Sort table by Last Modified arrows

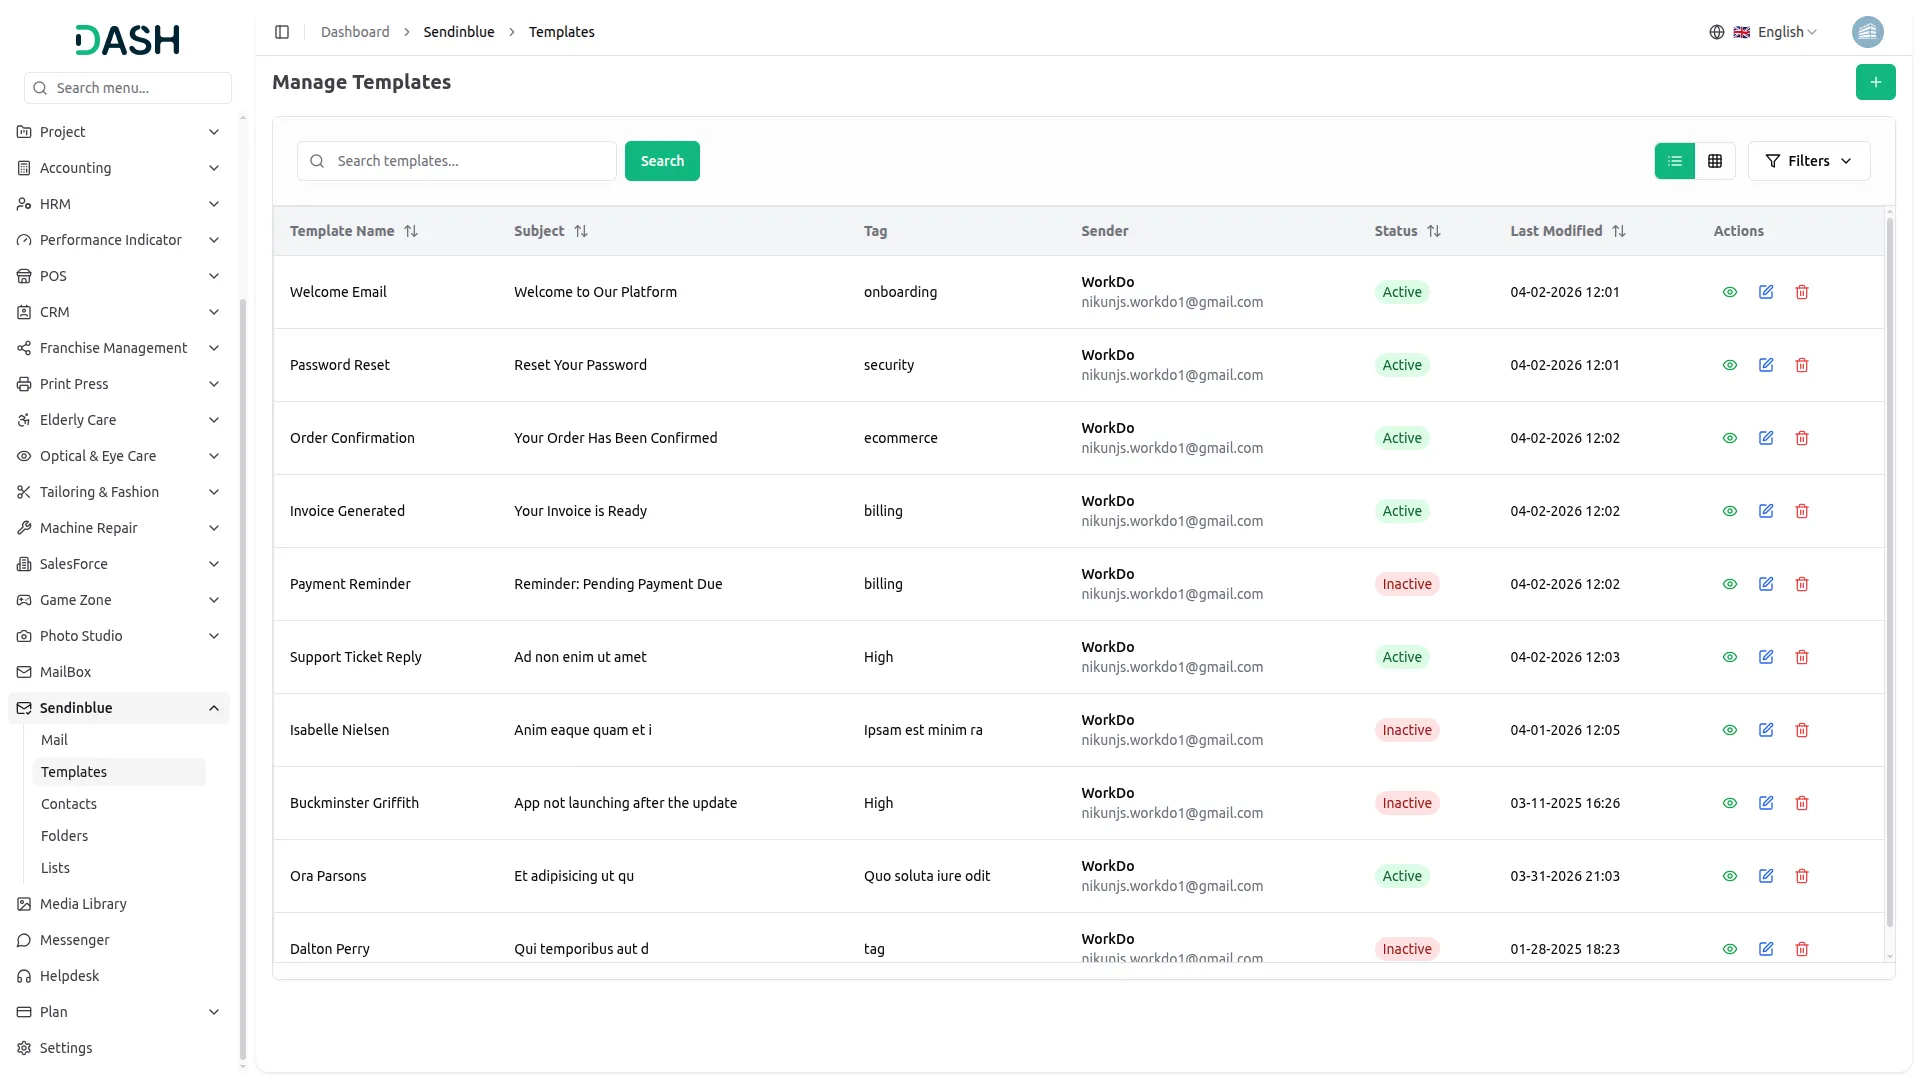tap(1618, 231)
